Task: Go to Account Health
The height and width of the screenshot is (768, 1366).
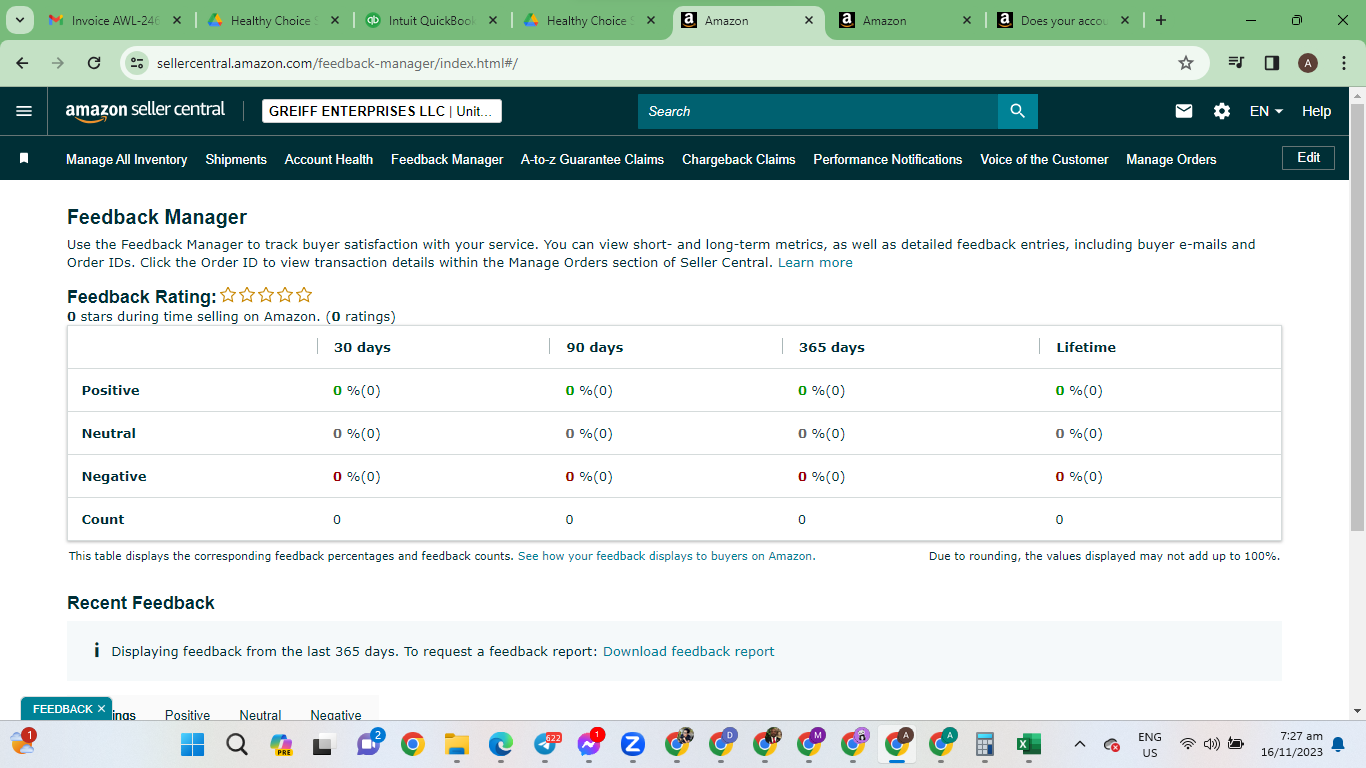Action: click(329, 159)
